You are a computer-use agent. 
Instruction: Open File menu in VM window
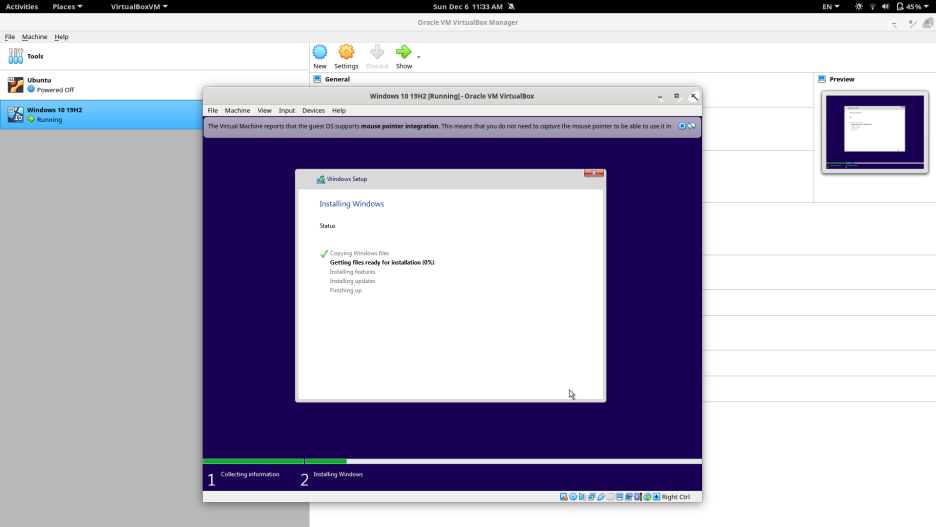tap(213, 110)
